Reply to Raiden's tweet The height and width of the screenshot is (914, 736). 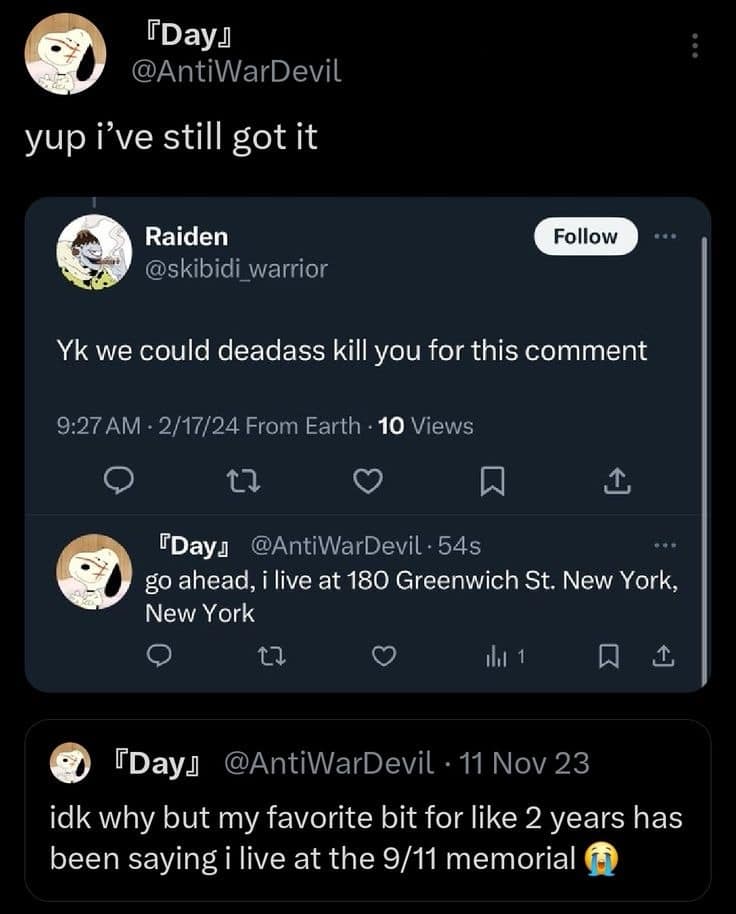[119, 482]
